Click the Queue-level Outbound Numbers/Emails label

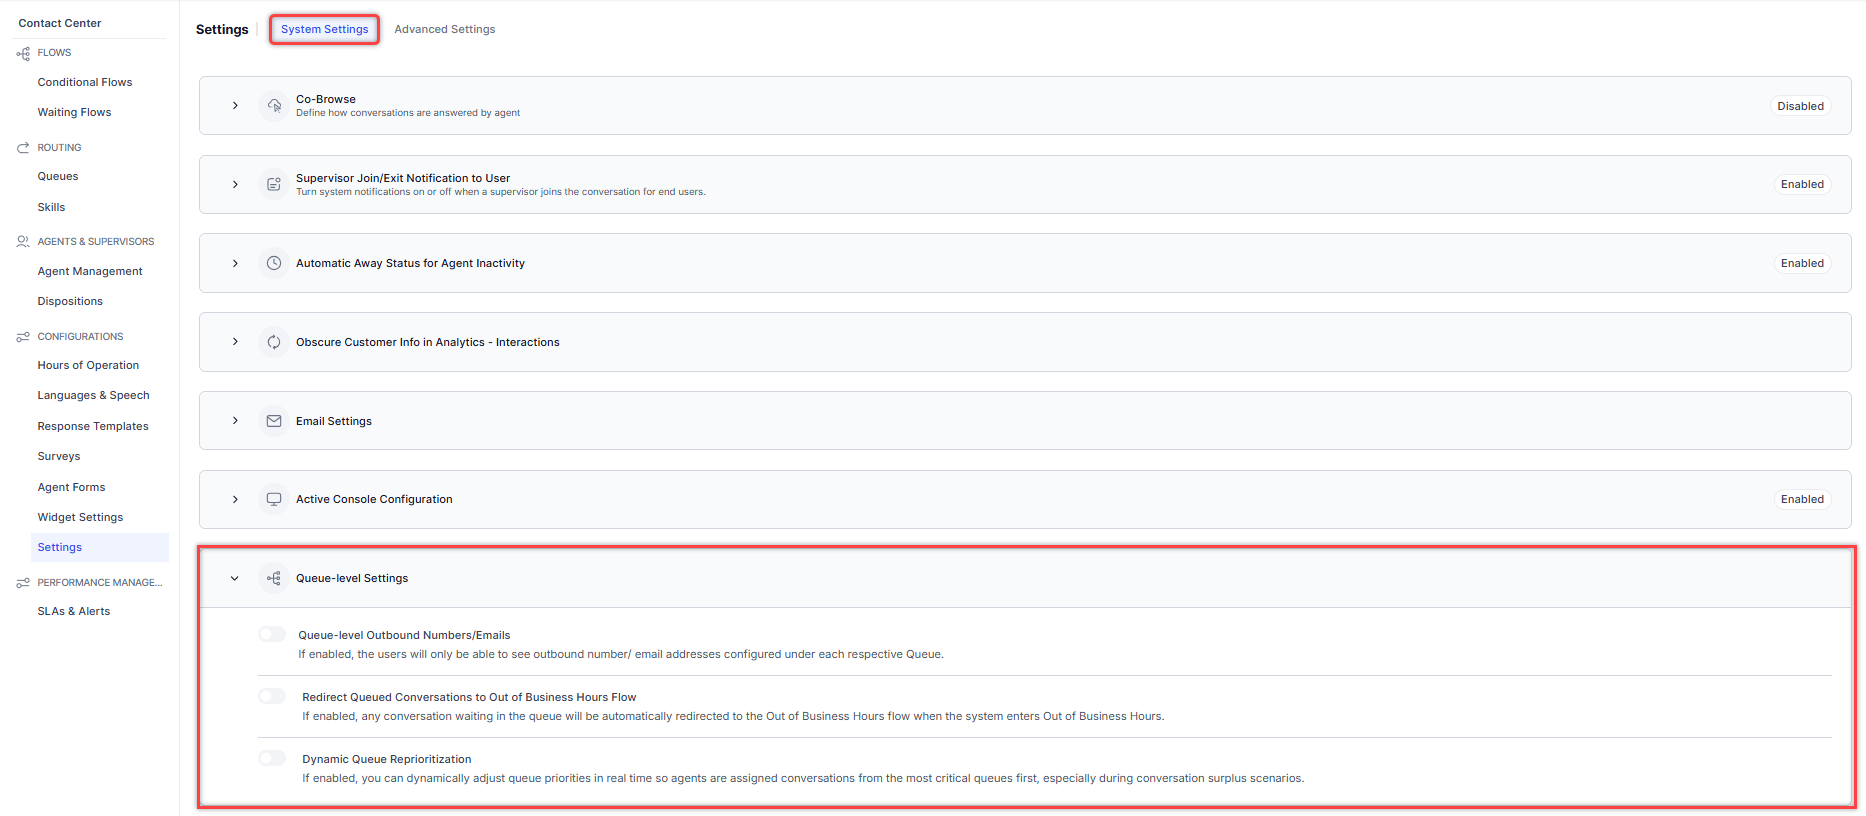point(404,635)
